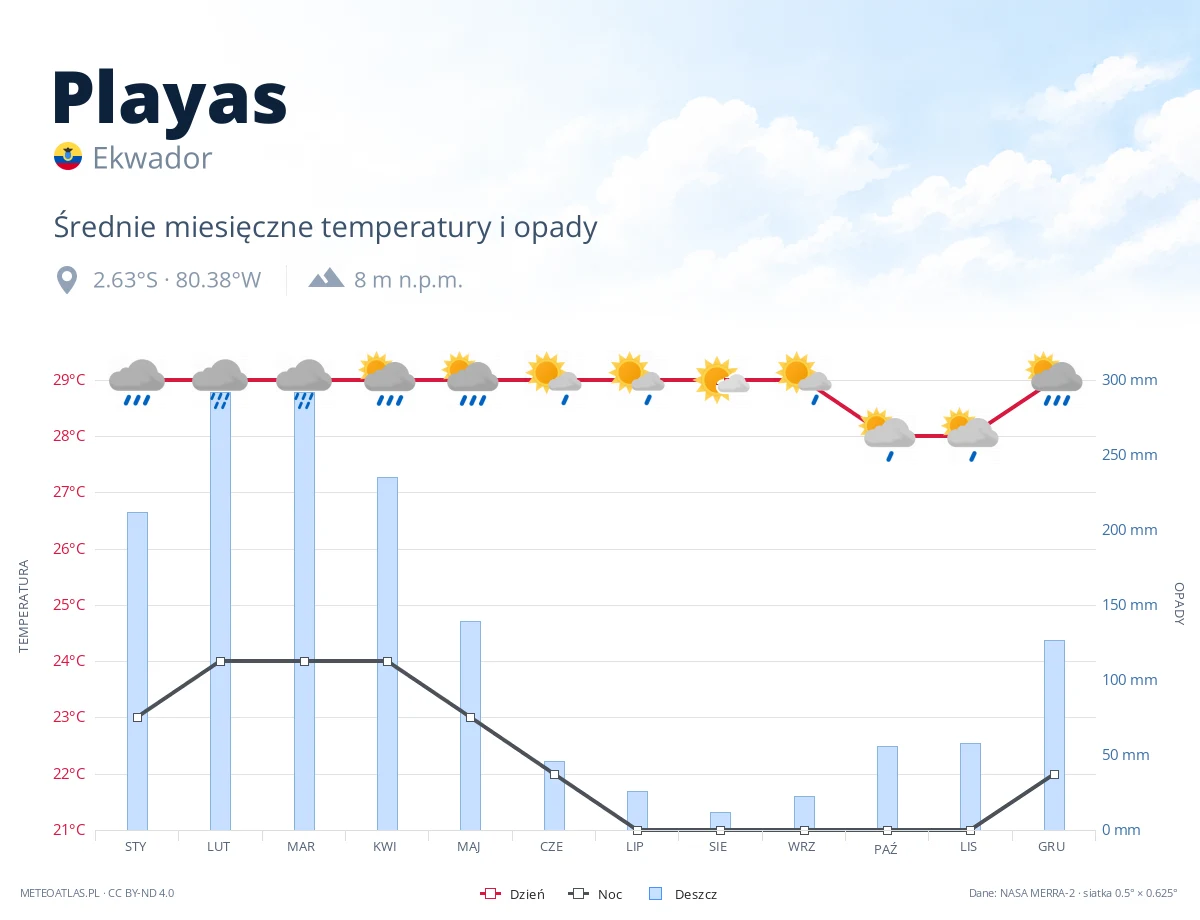Click the 300 mm rainfall axis label

(x=1129, y=380)
